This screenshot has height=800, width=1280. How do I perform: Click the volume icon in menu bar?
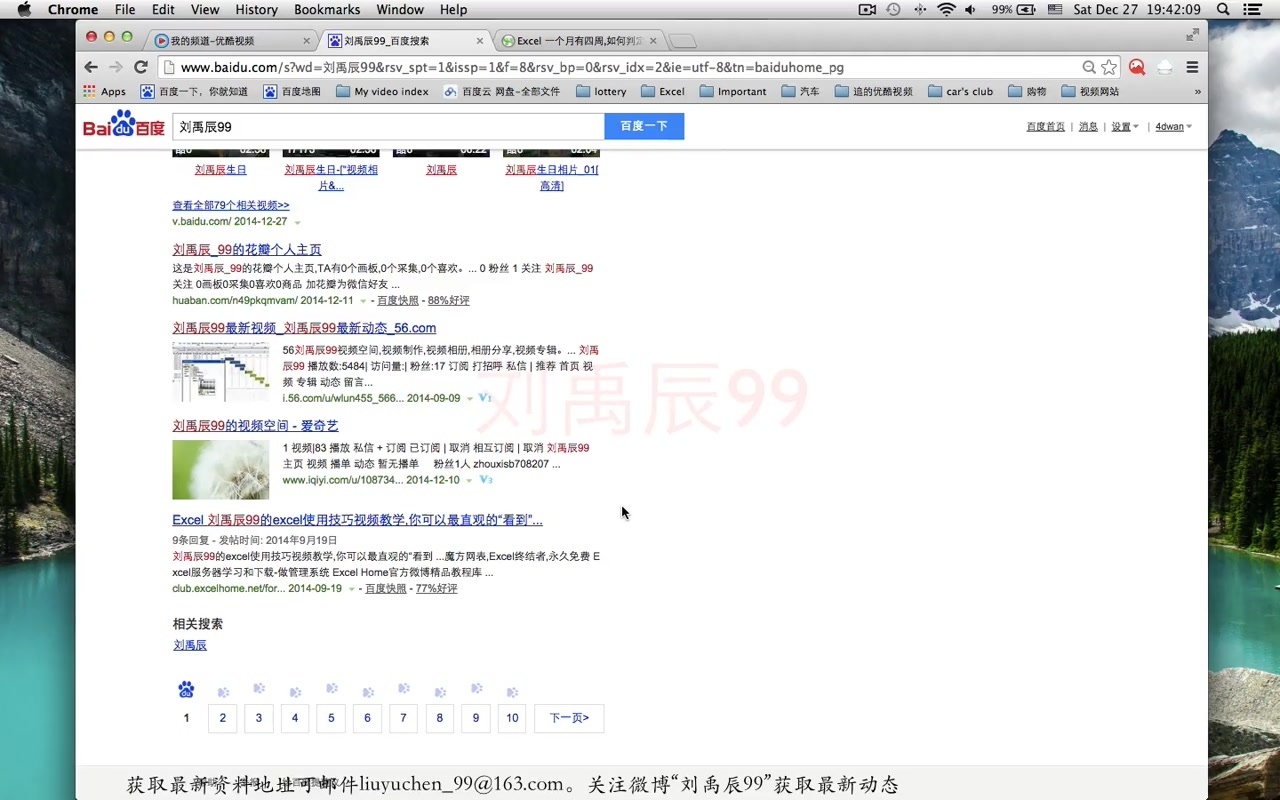pos(970,9)
